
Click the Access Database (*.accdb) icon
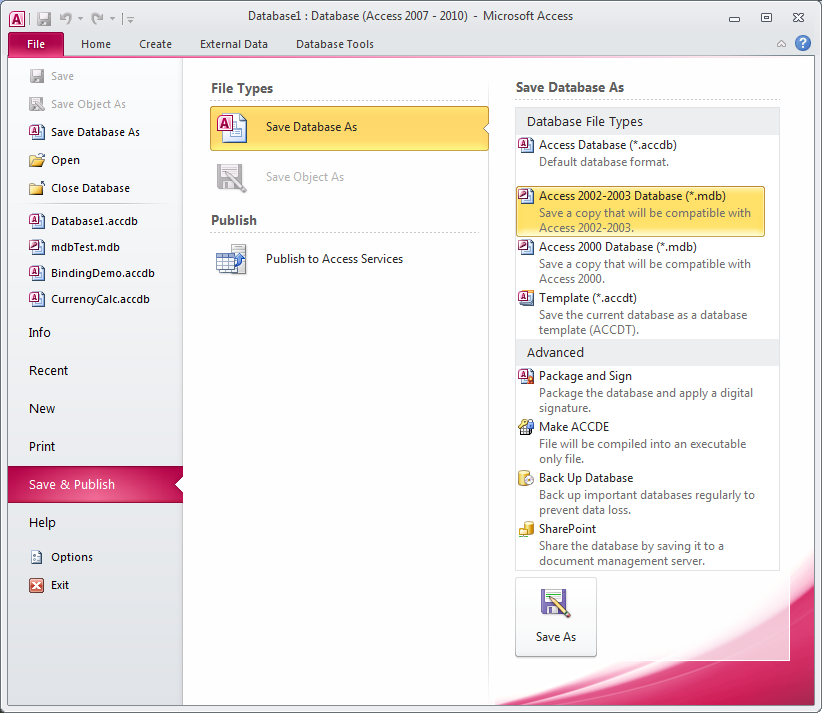click(x=526, y=145)
